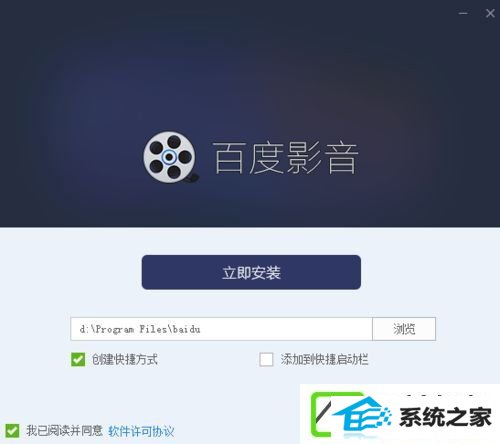Enable 添加到快捷启动栏 empty checkbox
Screen dimensions: 500x444
pyautogui.click(x=266, y=359)
